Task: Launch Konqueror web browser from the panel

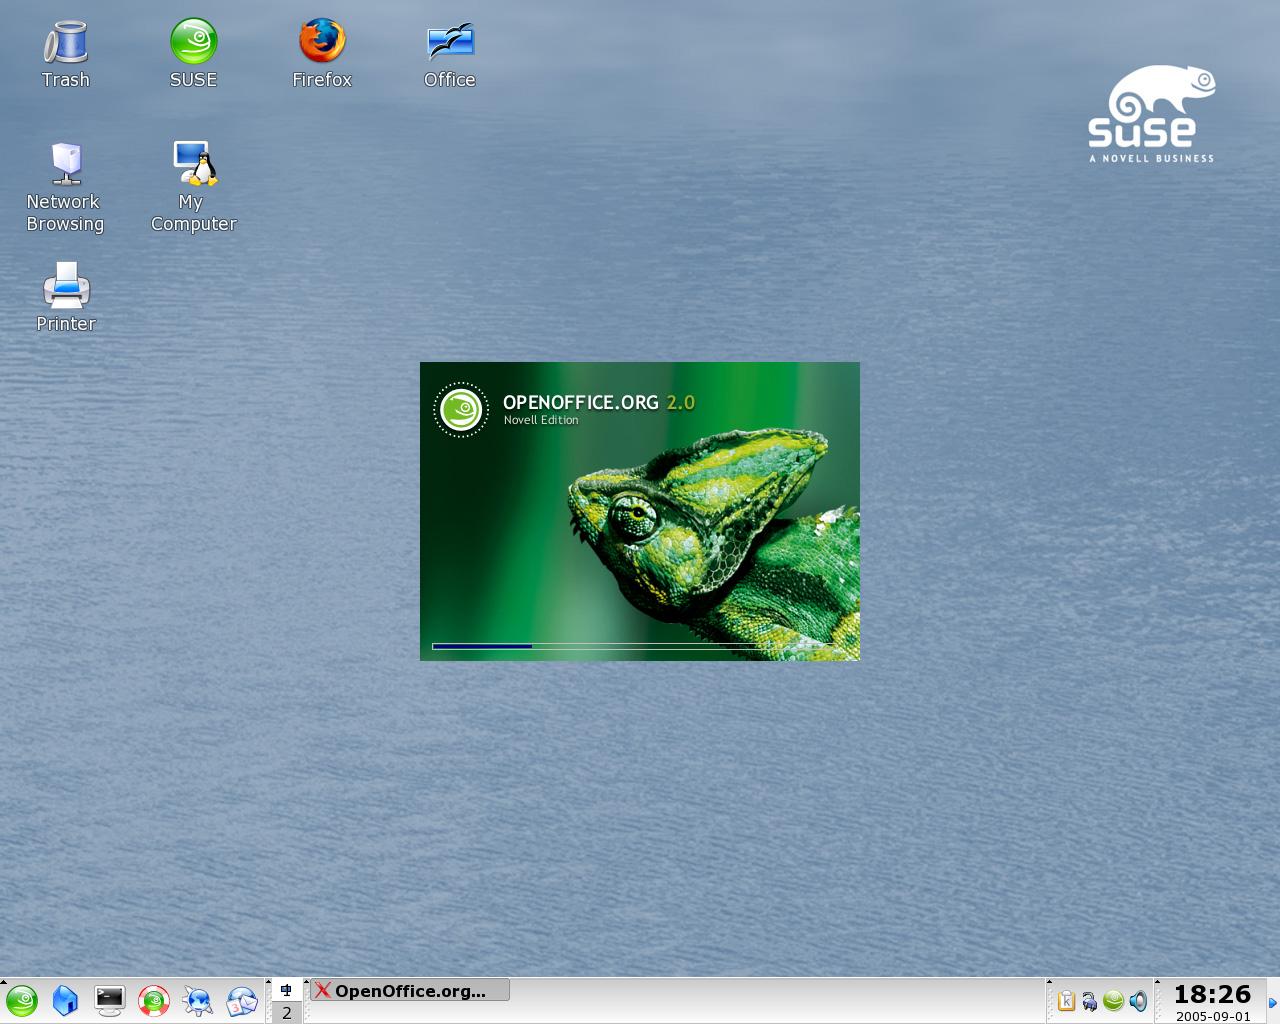Action: pos(198,1001)
